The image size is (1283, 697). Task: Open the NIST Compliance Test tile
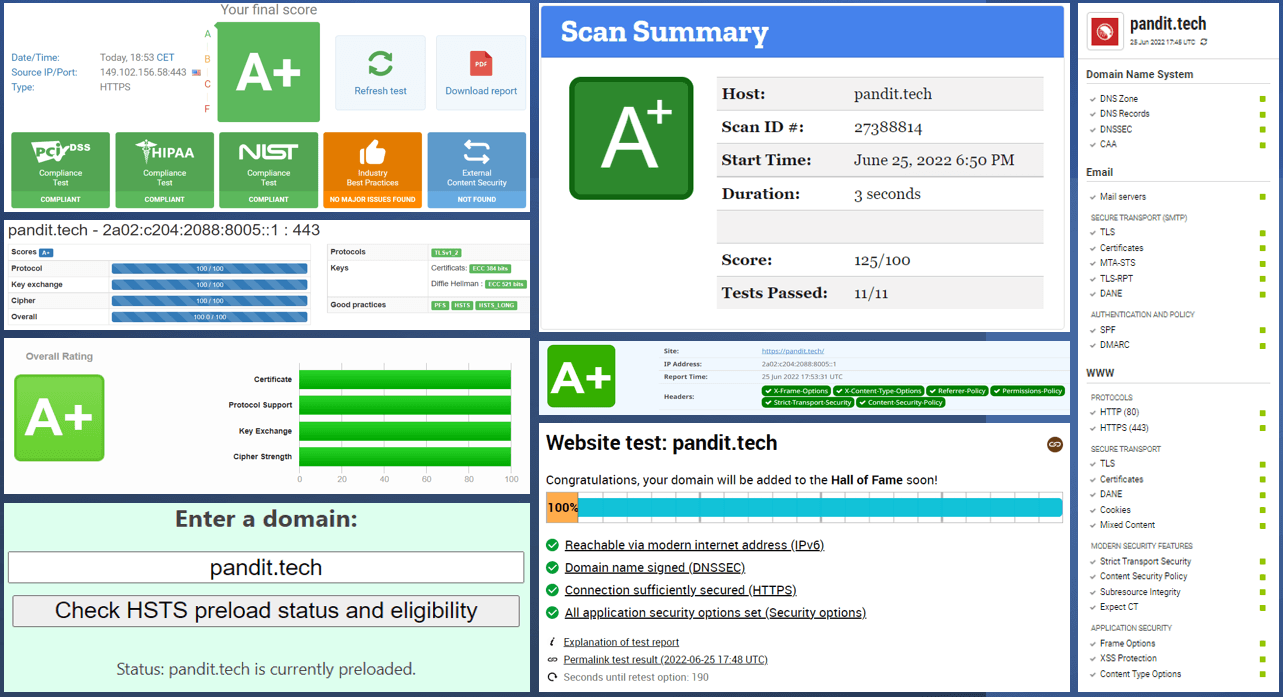(268, 169)
